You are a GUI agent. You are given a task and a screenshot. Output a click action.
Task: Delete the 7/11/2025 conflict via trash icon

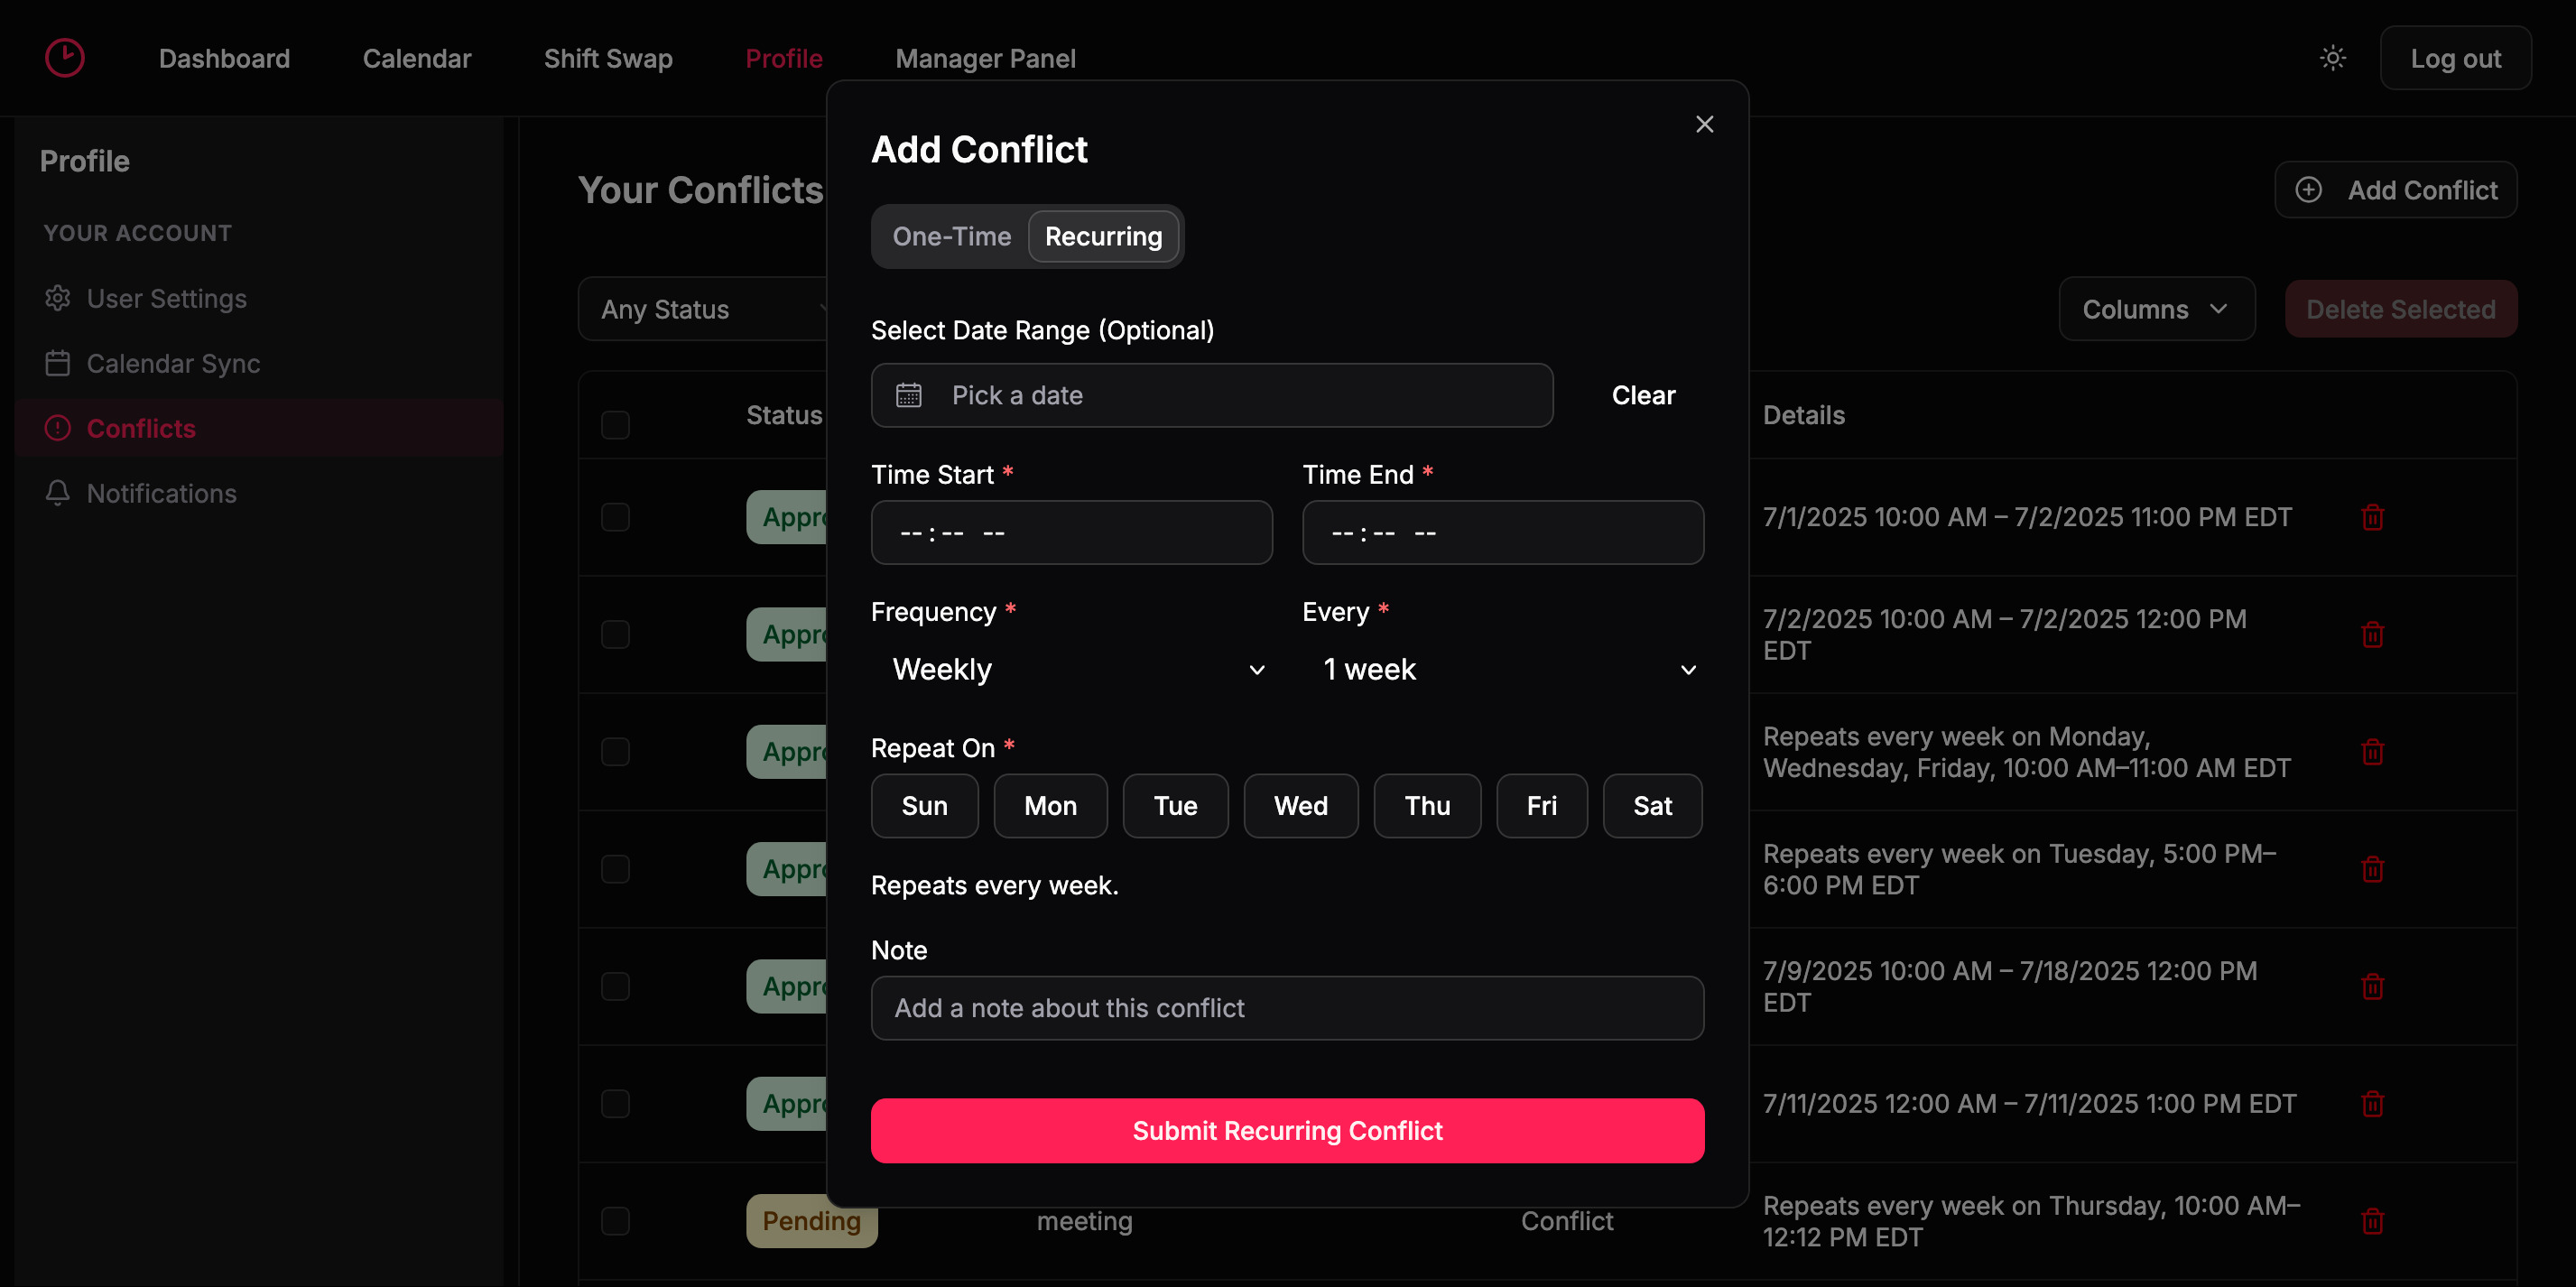pos(2374,1103)
